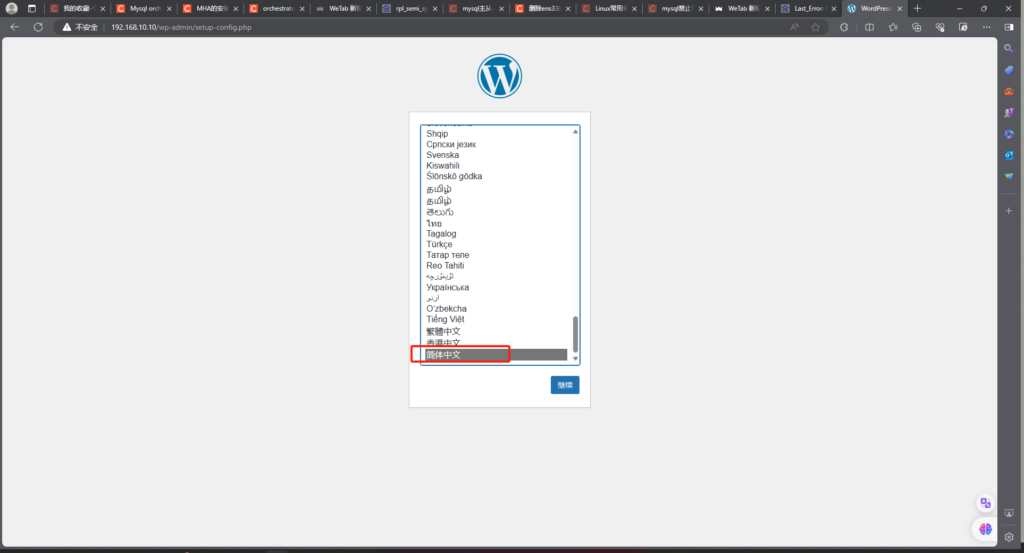1024x553 pixels.
Task: Click the 继续 continue button
Action: click(565, 385)
